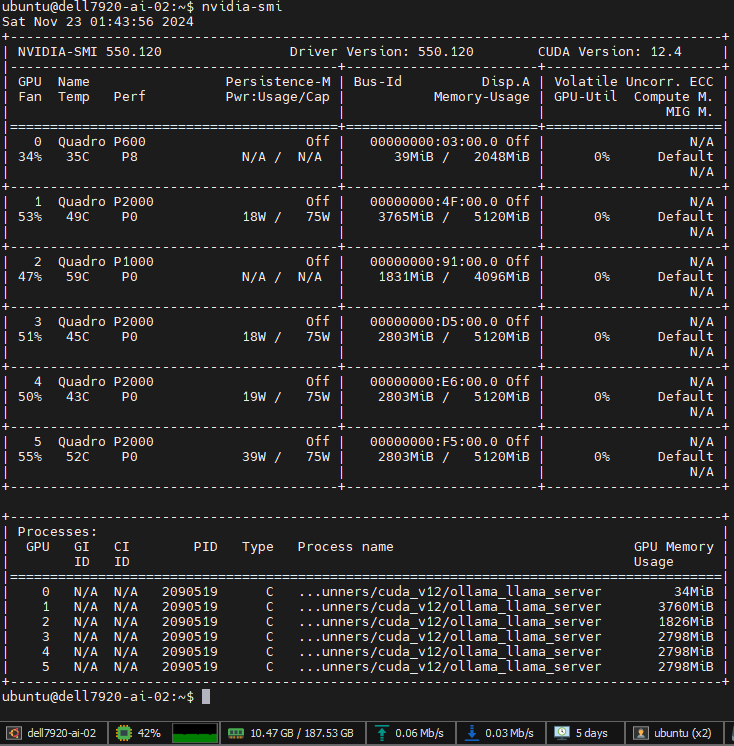
Task: Click bus ID 00000000:03:00.0
Action: 434,142
